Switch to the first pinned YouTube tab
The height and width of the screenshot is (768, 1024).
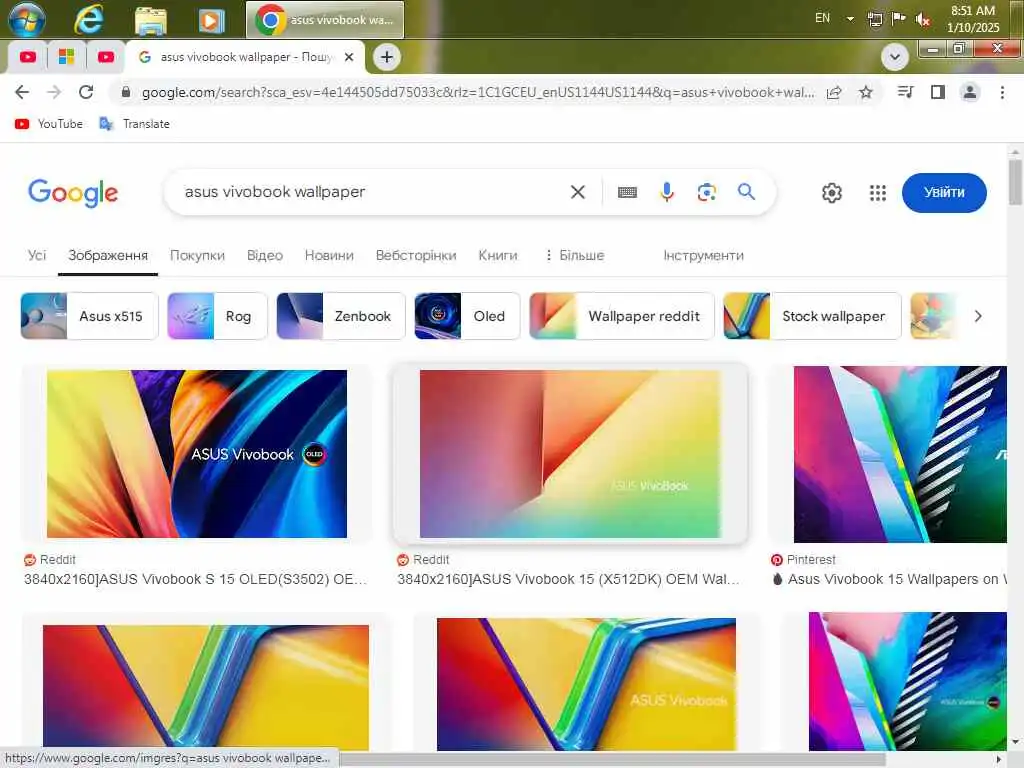(x=27, y=57)
